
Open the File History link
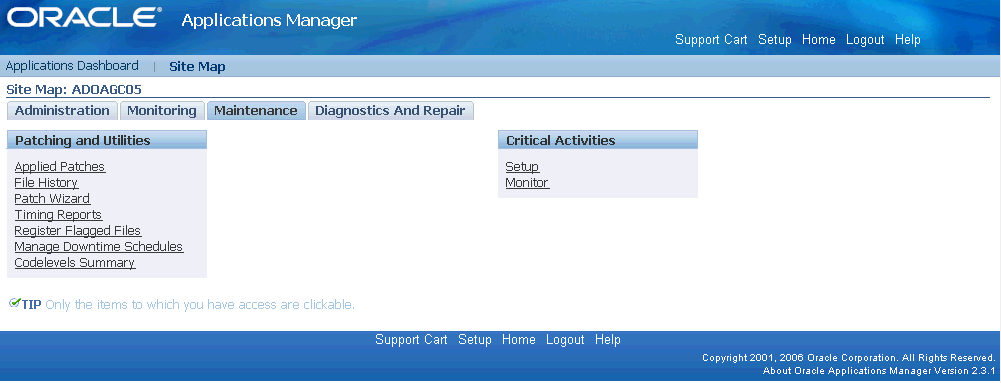(x=46, y=183)
